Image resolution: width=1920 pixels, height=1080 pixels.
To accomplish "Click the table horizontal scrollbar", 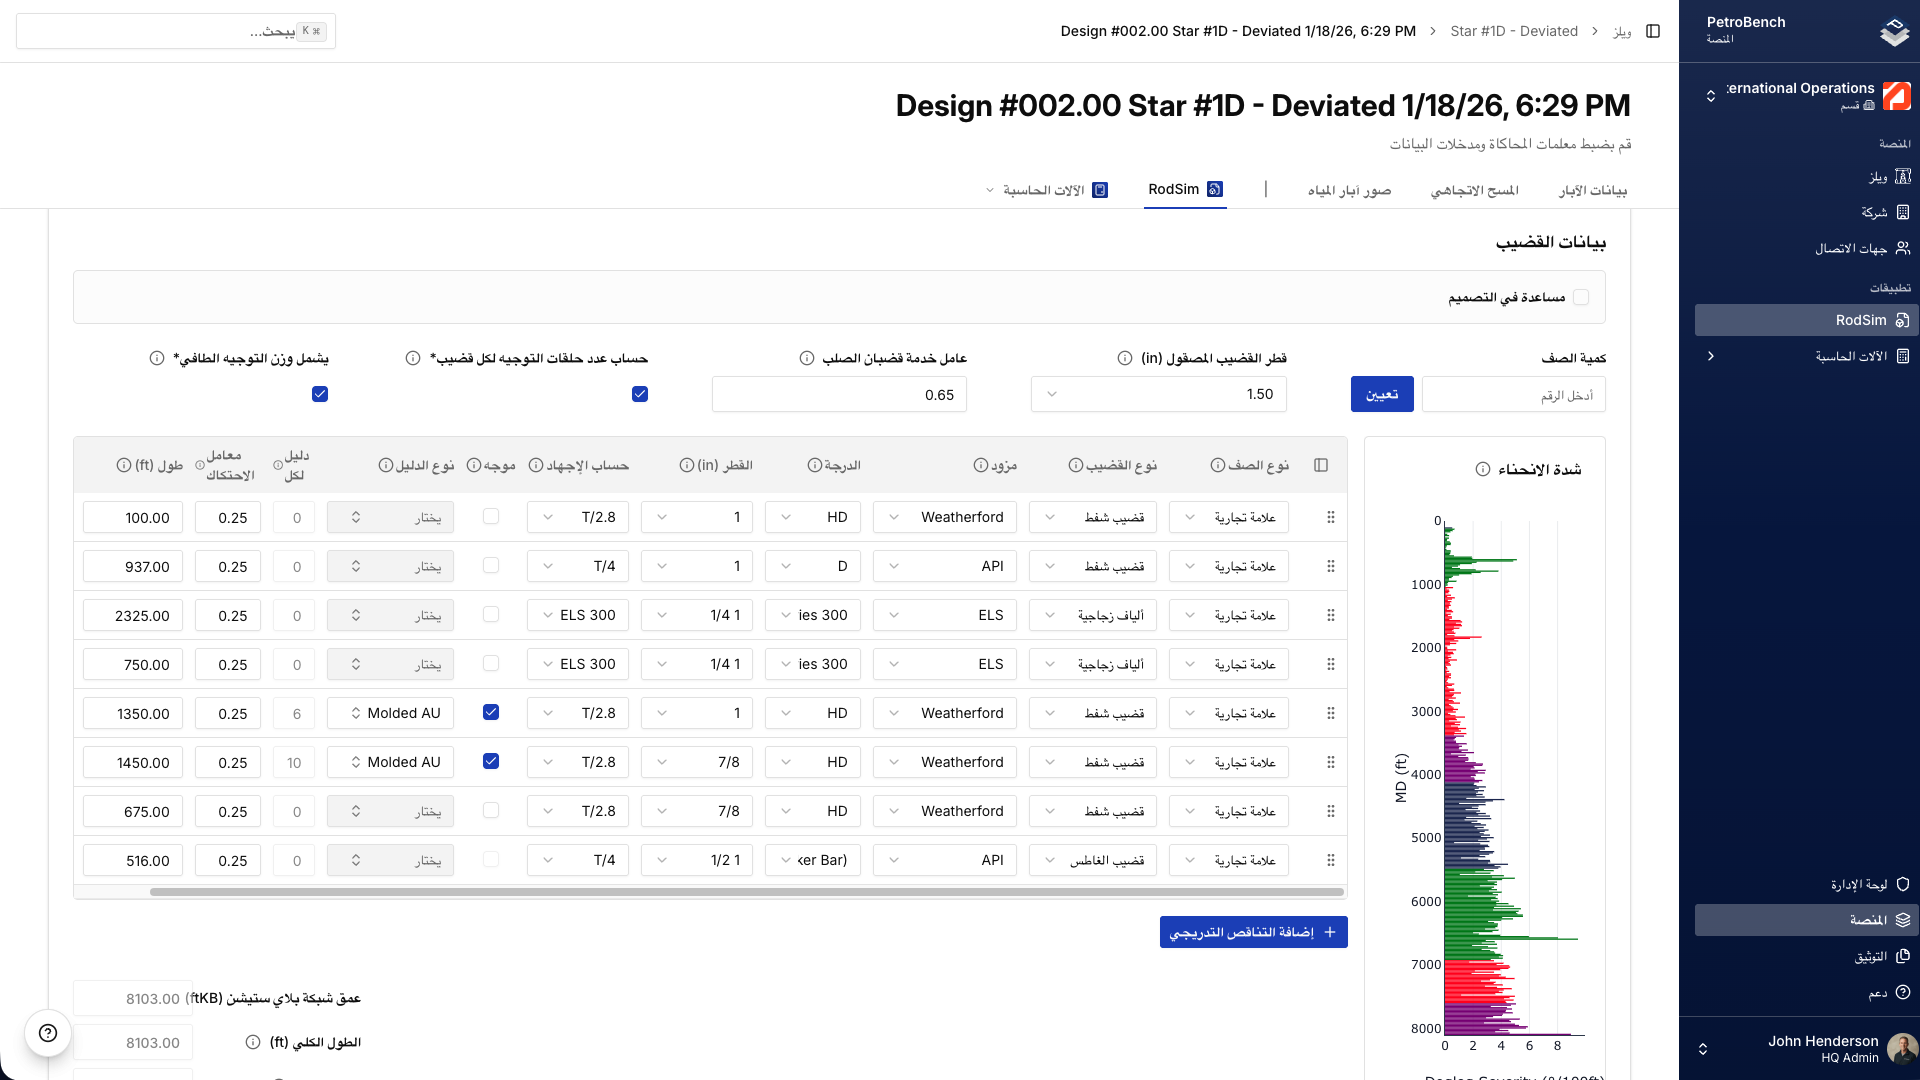I will coord(746,892).
